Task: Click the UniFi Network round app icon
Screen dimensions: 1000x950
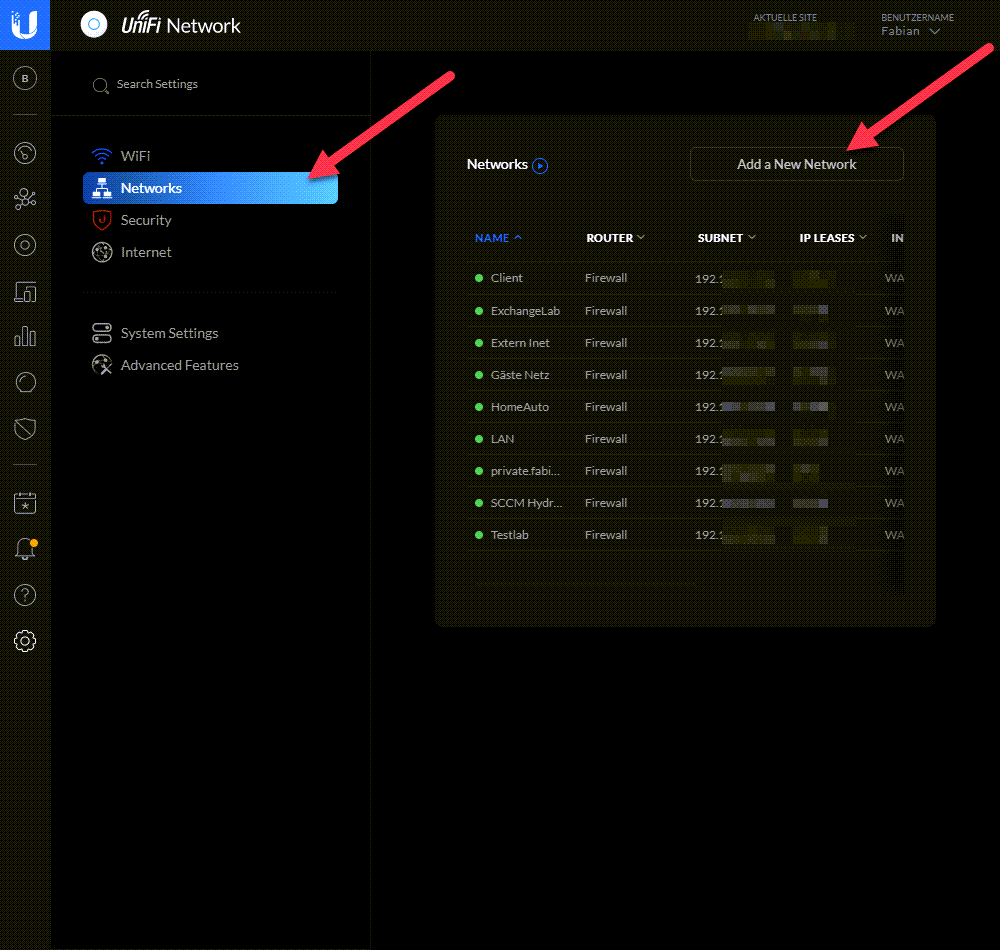Action: point(94,25)
